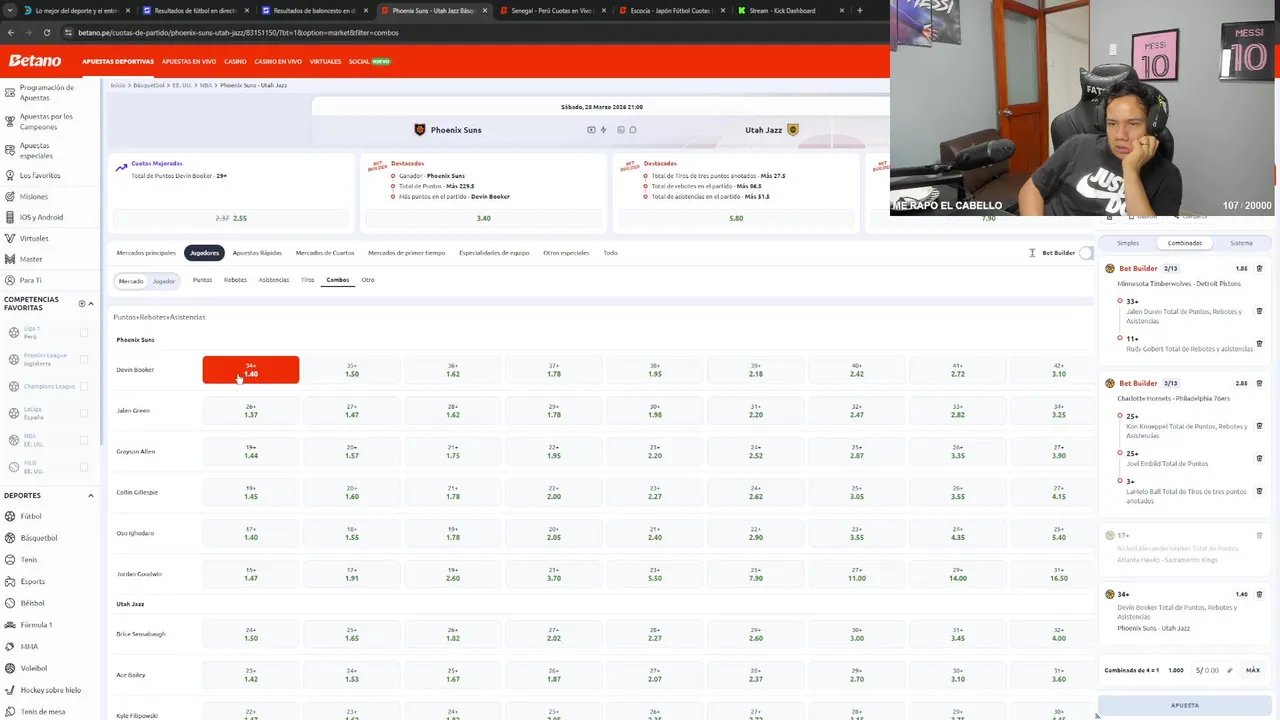The height and width of the screenshot is (720, 1280).
Task: Open new browser tab
Action: point(860,11)
